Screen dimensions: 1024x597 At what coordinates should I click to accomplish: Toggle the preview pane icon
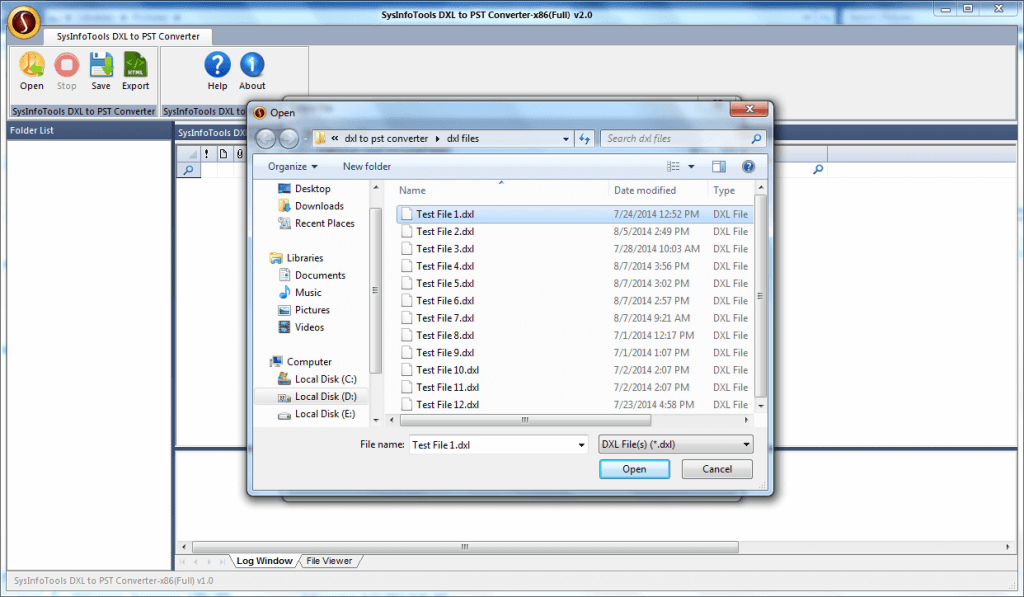click(718, 167)
